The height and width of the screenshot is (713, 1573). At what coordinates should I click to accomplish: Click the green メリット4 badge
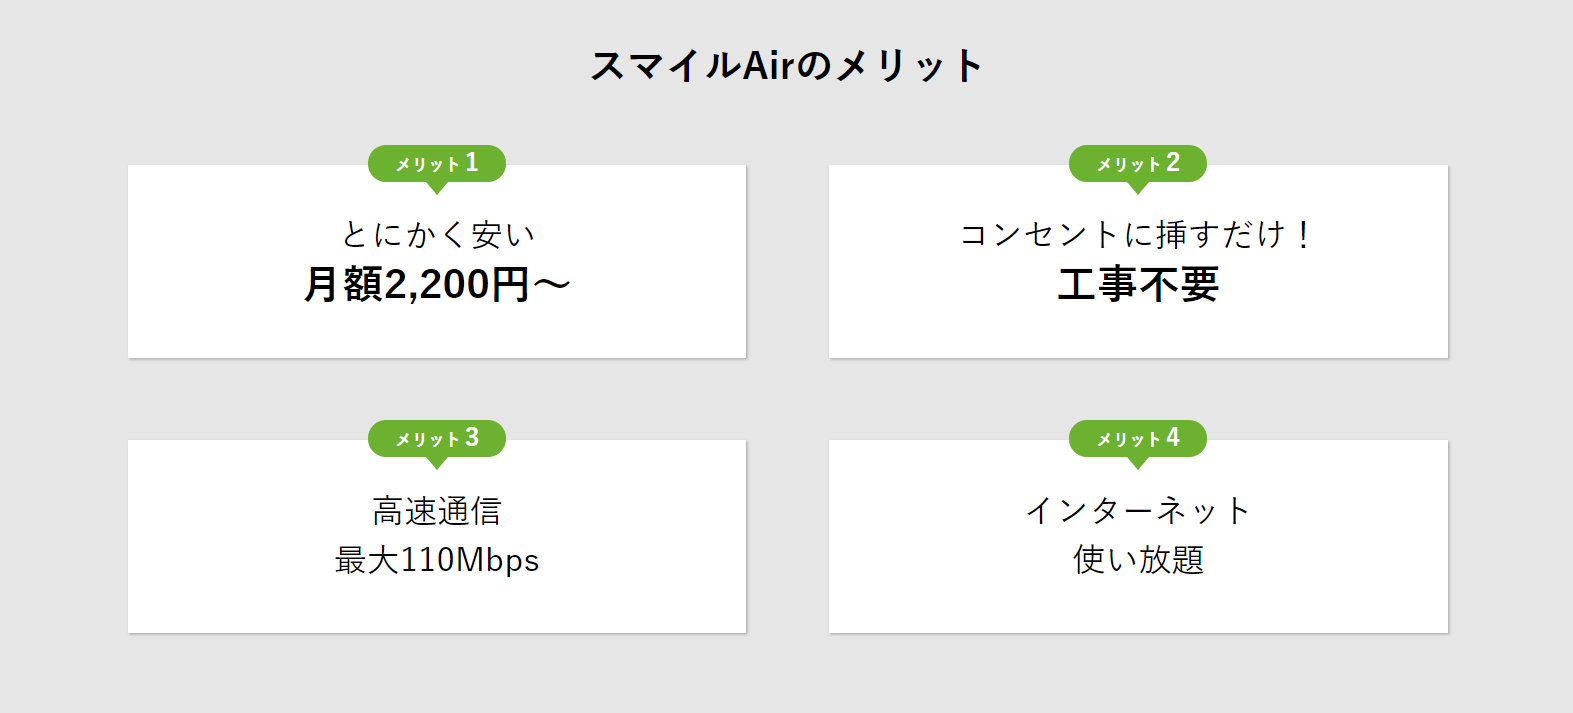[1138, 439]
